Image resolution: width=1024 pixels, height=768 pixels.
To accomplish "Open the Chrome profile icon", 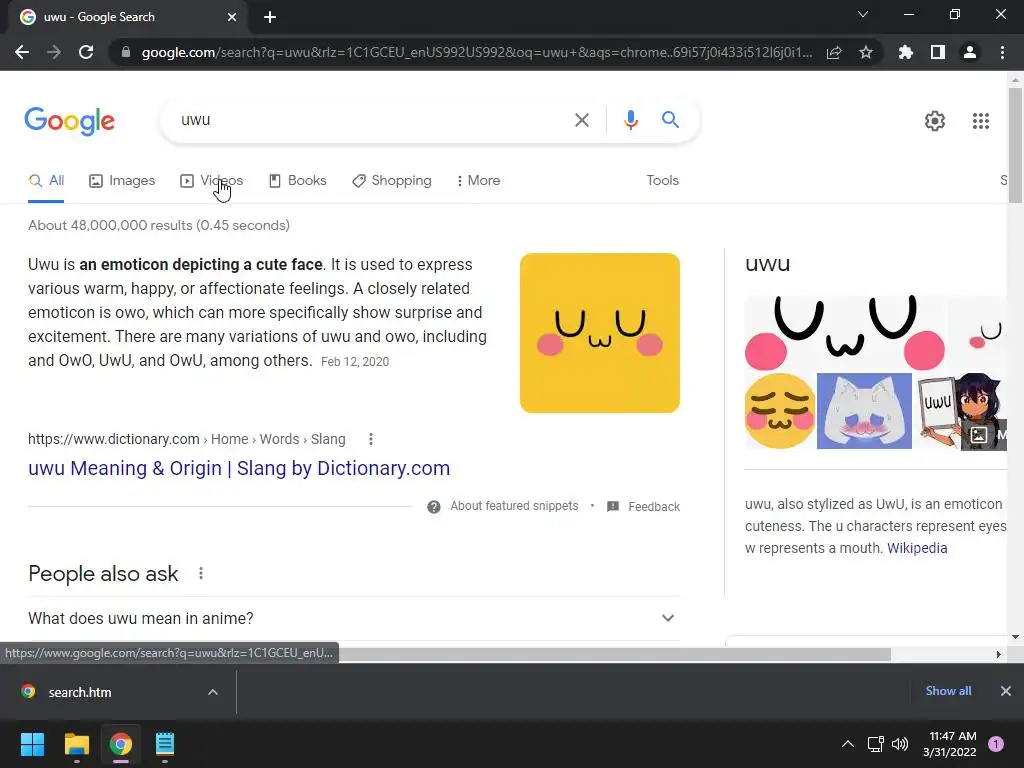I will tap(970, 52).
